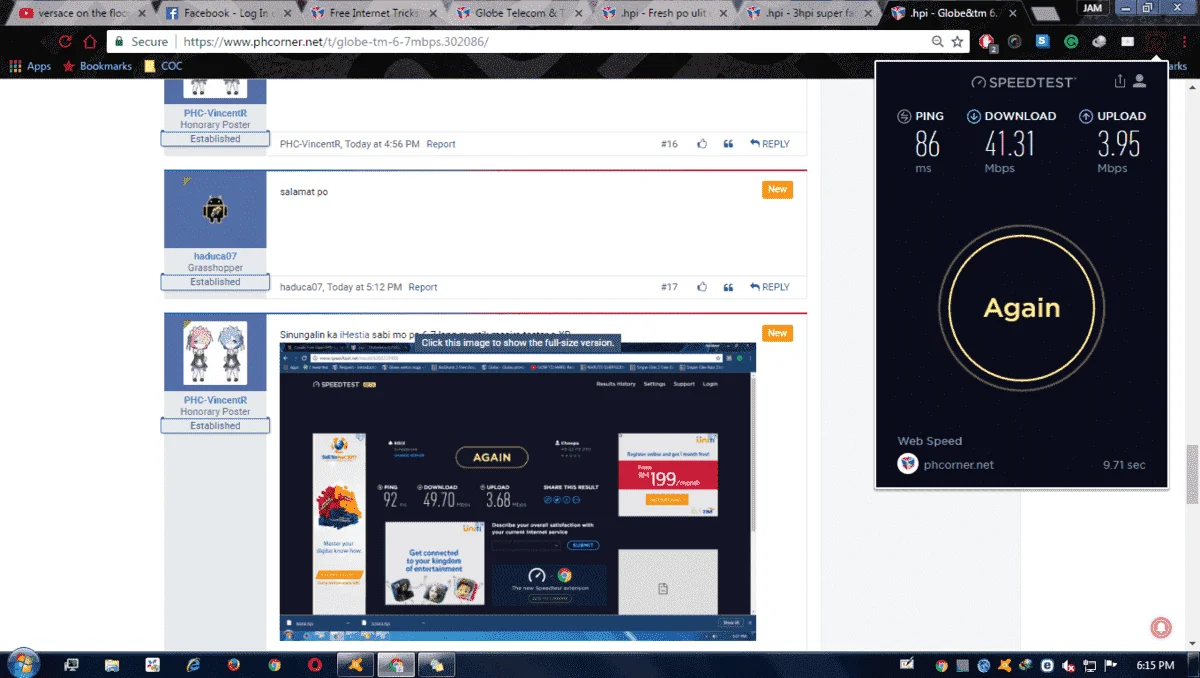Launch Internet Explorer from the taskbar

point(193,664)
